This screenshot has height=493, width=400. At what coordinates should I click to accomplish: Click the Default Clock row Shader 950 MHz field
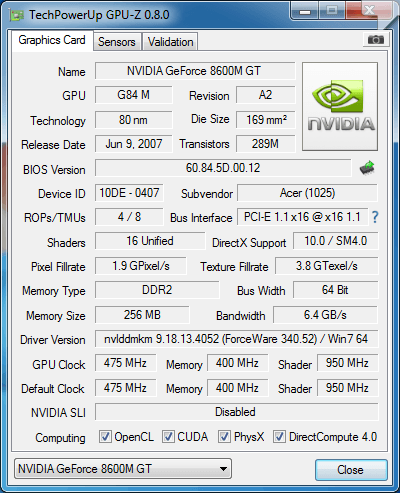click(x=347, y=388)
